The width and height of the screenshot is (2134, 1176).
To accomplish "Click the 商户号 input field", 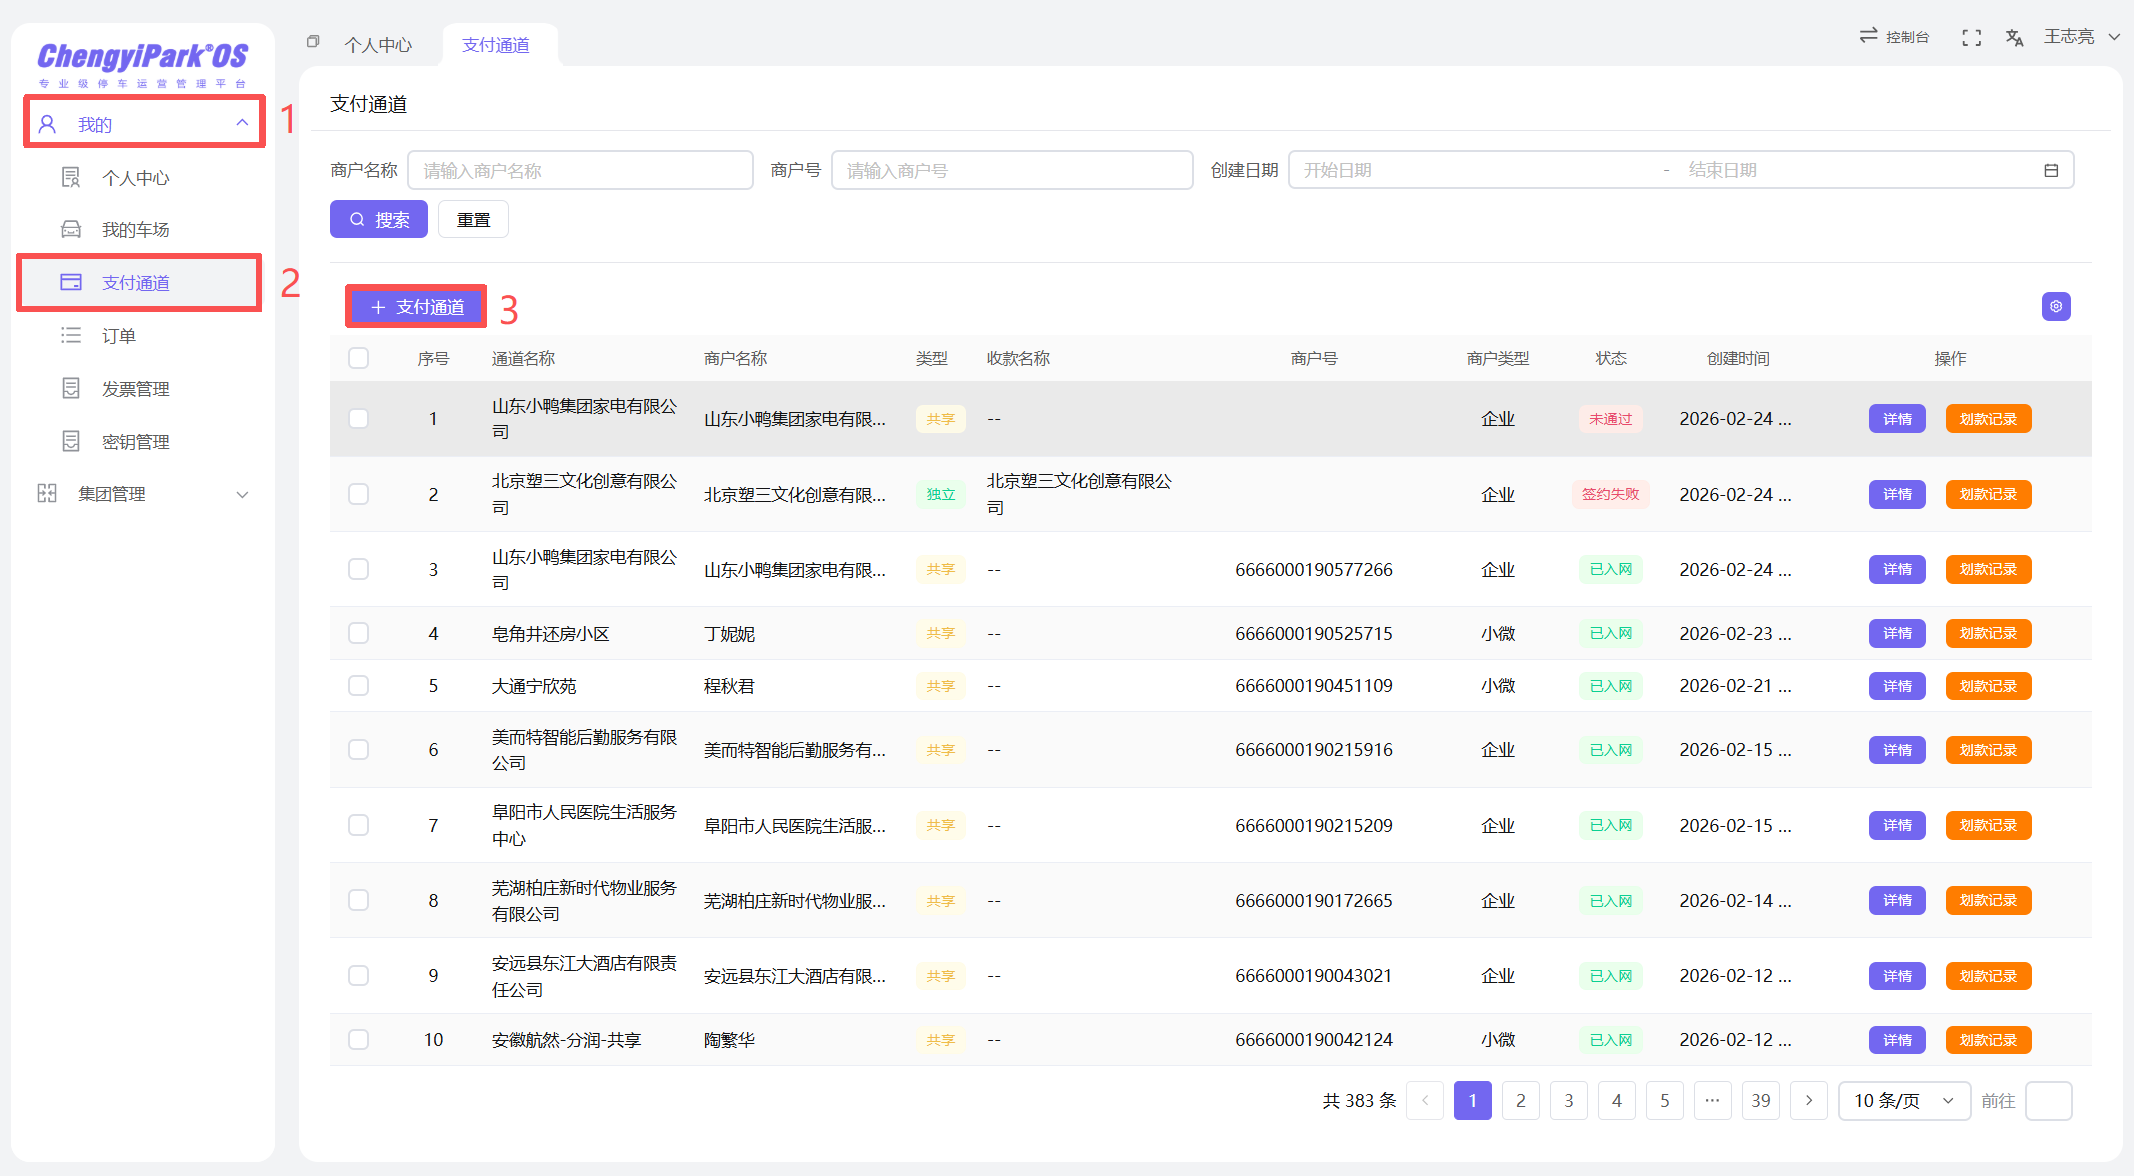I will 1011,171.
